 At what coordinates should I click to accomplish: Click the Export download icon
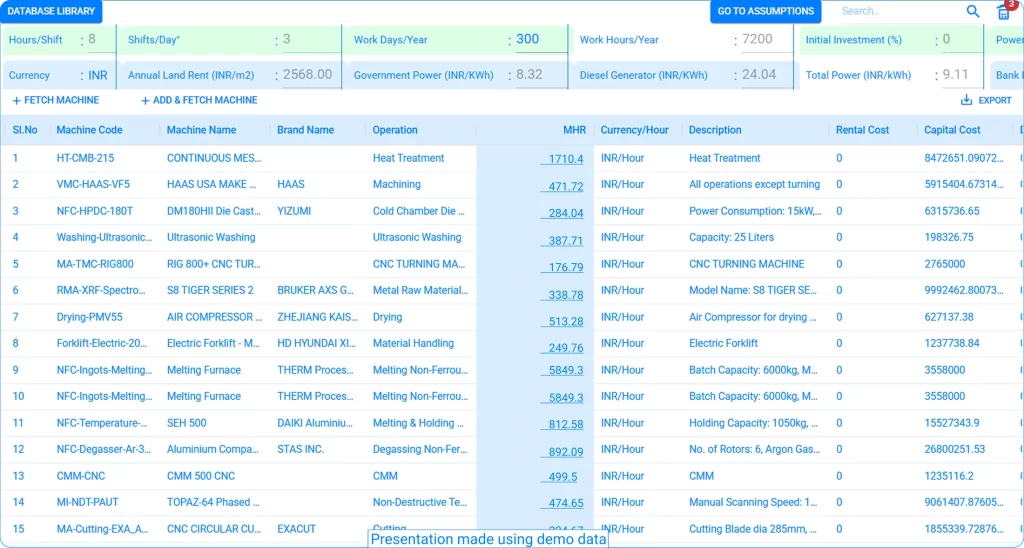tap(966, 100)
